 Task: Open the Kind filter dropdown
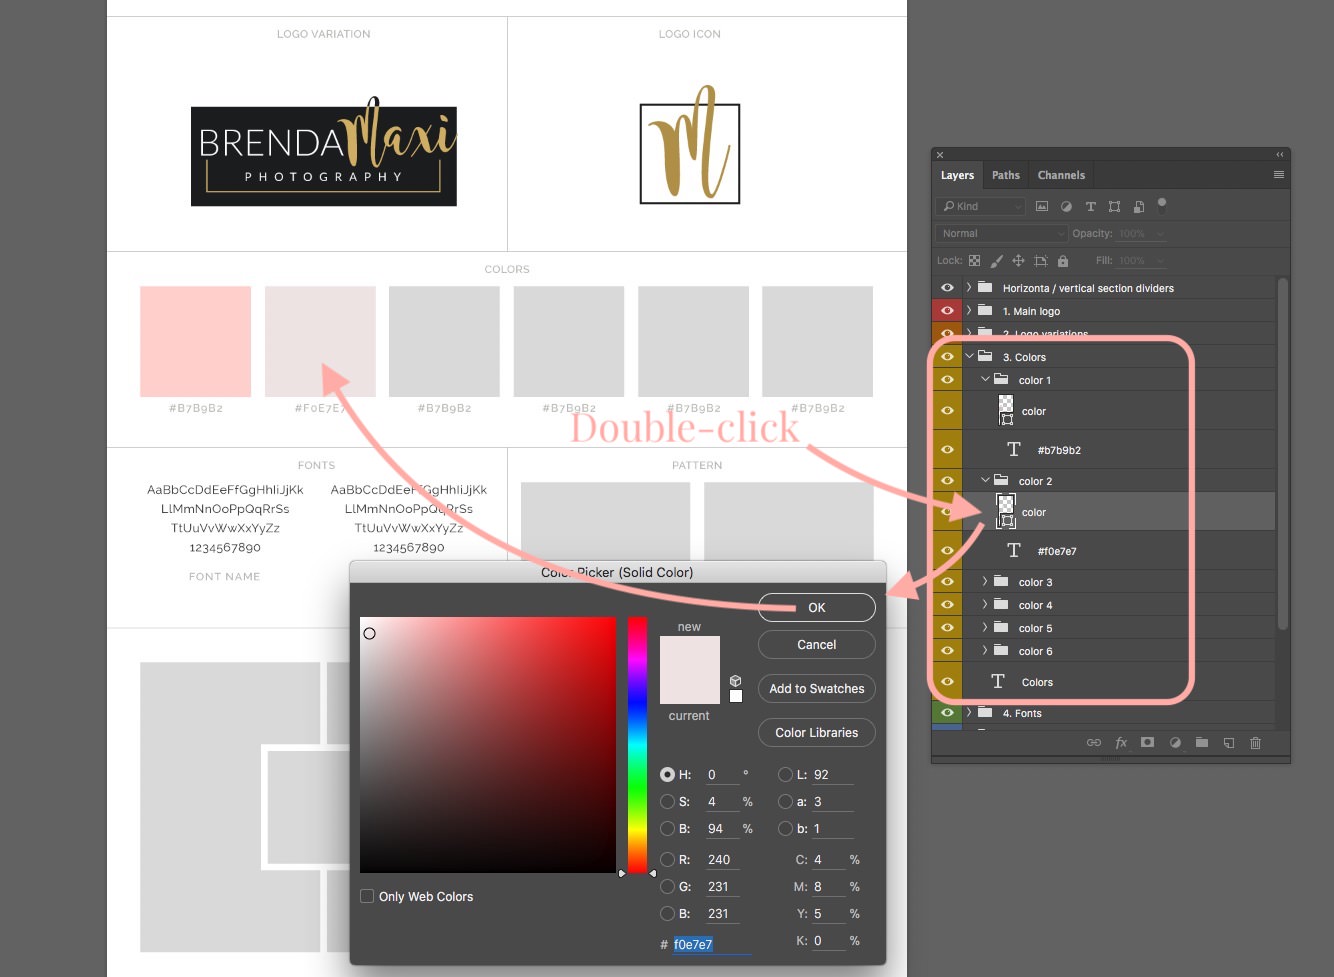click(x=981, y=206)
